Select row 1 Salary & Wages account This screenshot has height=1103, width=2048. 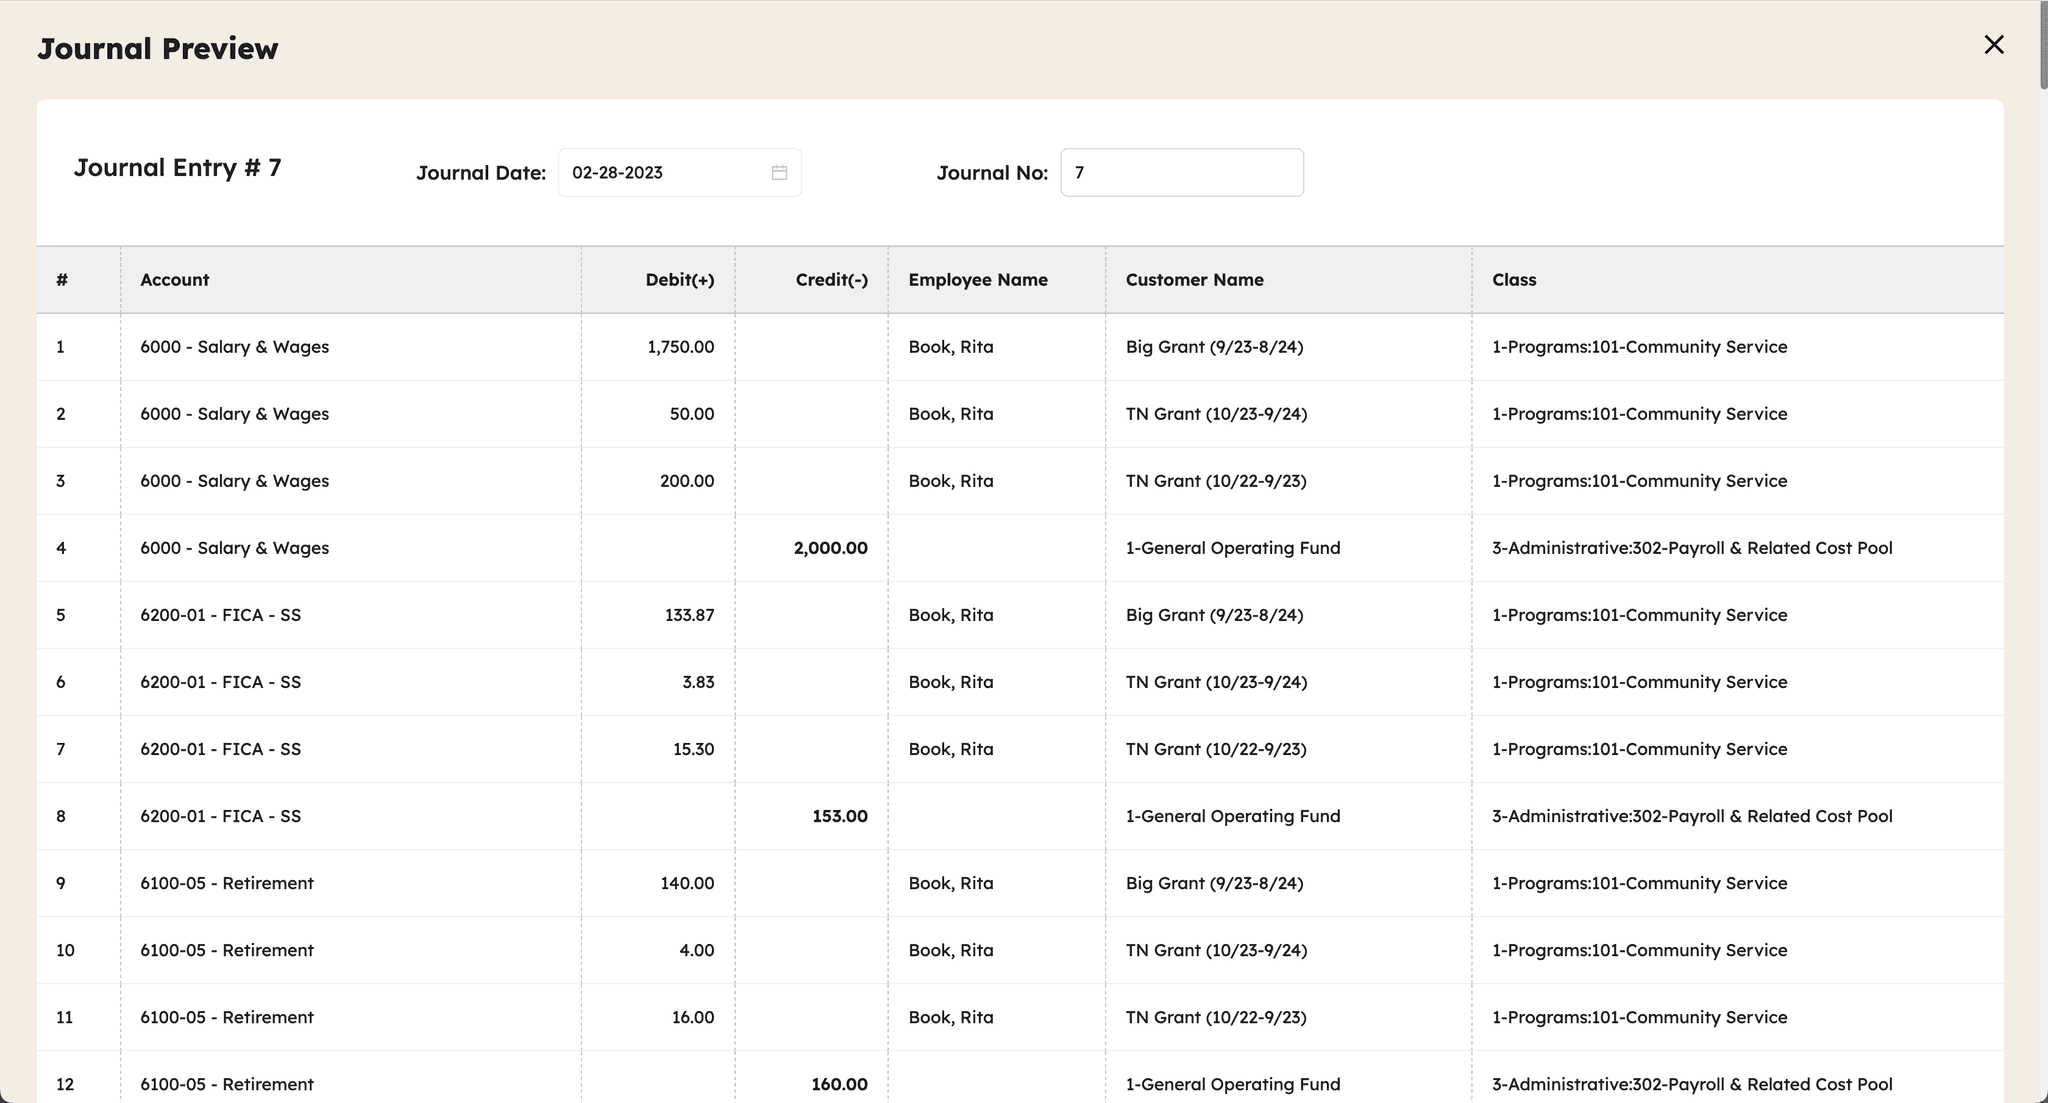[234, 347]
